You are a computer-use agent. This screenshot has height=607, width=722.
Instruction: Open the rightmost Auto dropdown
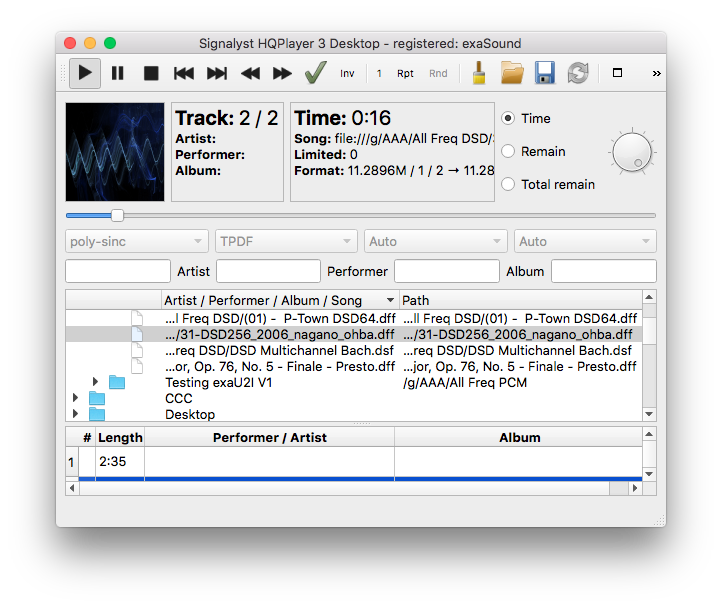click(x=585, y=241)
